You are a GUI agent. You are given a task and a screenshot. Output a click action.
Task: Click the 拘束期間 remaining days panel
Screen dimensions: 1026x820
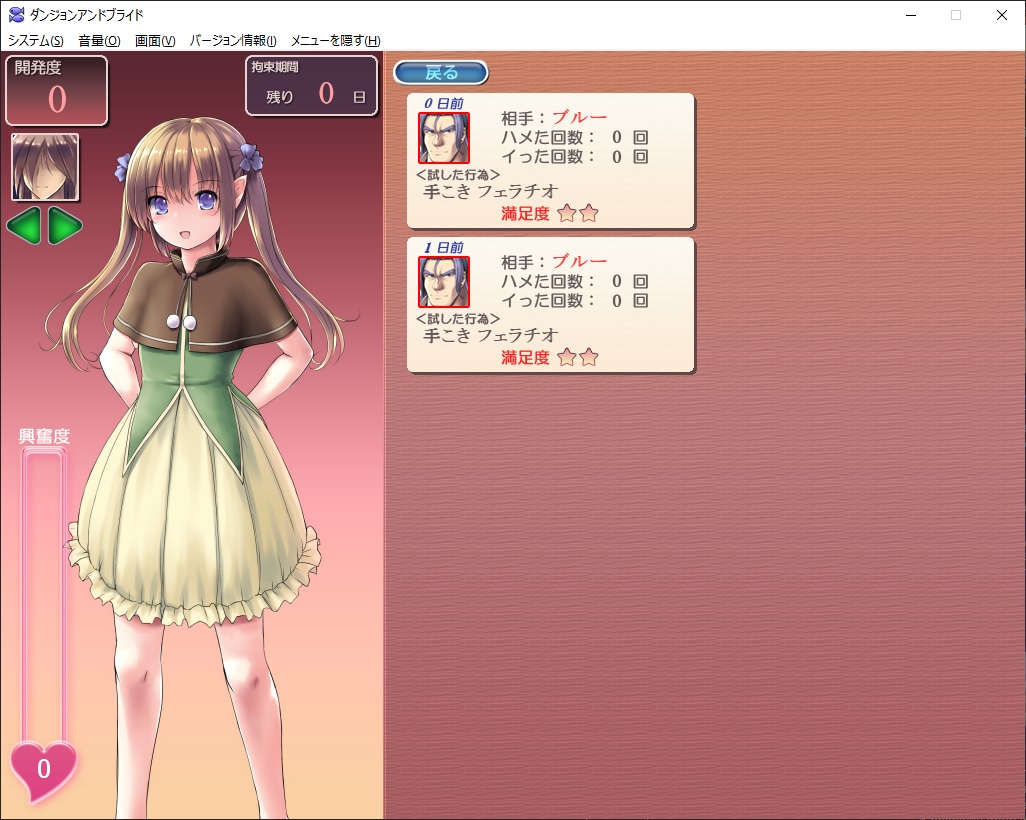(x=311, y=86)
